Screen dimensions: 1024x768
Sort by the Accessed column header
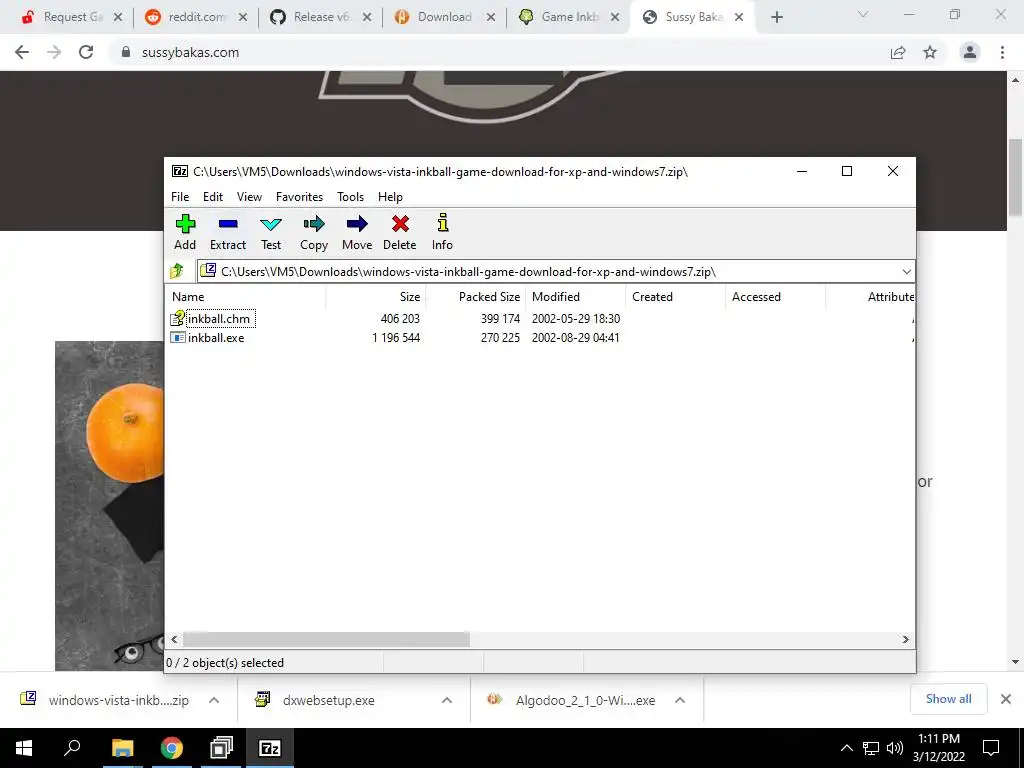[x=775, y=296]
